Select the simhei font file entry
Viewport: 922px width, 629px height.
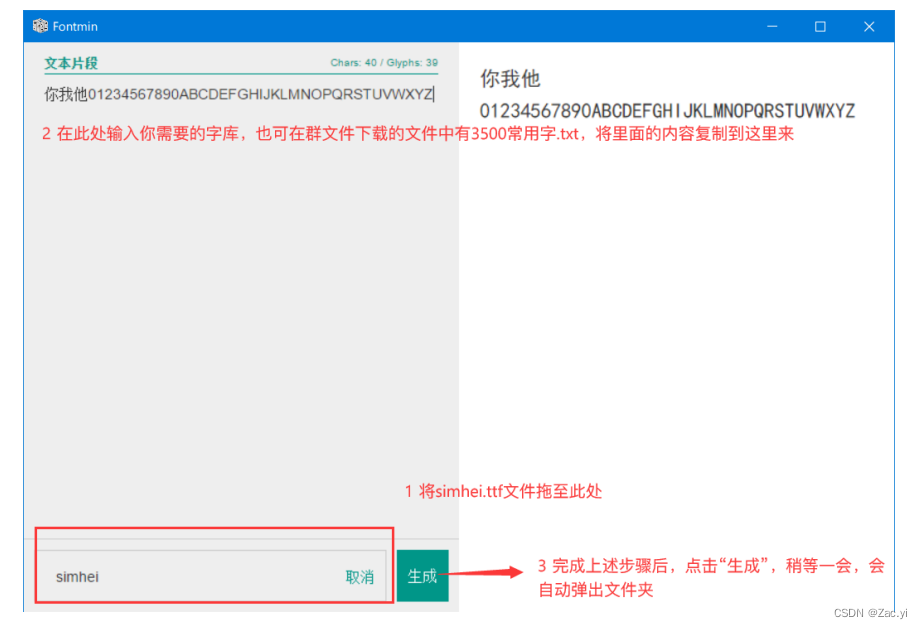pyautogui.click(x=213, y=577)
